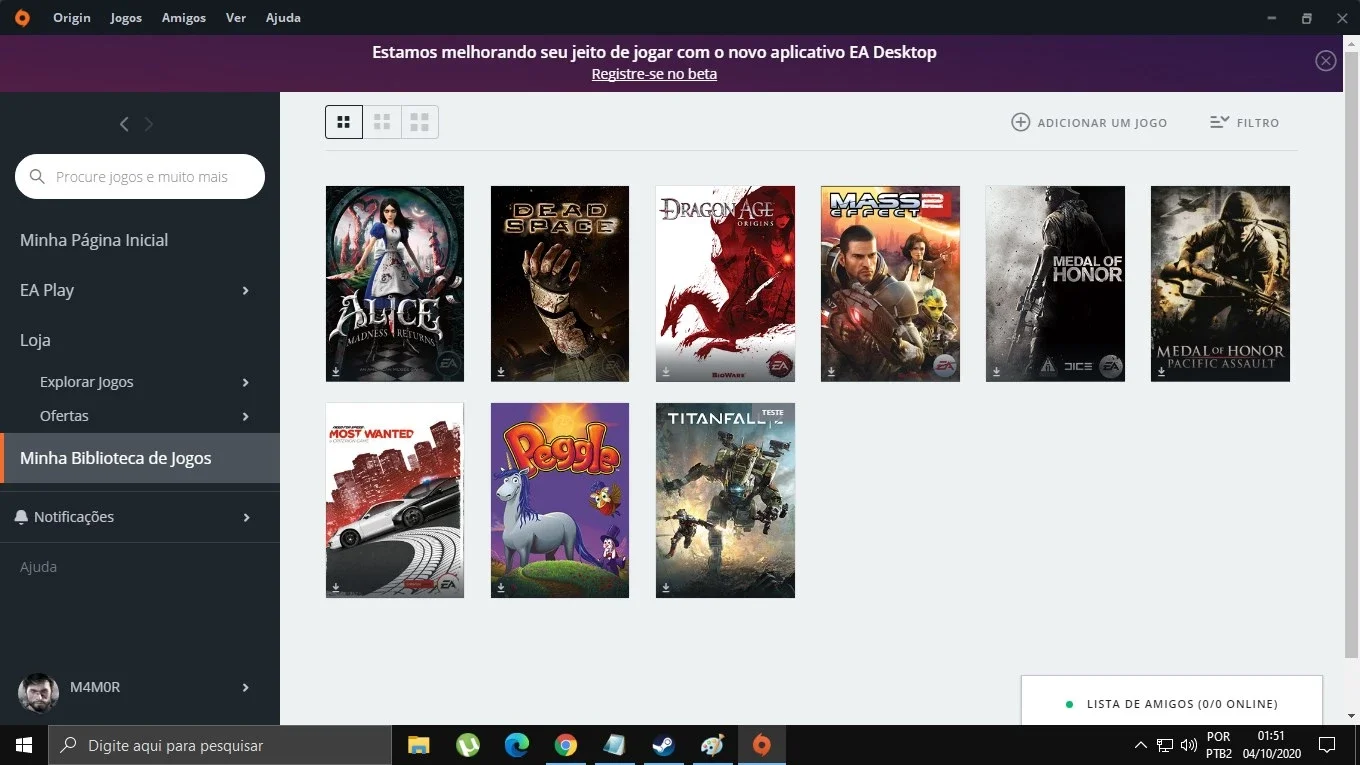Image resolution: width=1360 pixels, height=765 pixels.
Task: Click the Notificações bell icon
Action: coord(21,517)
